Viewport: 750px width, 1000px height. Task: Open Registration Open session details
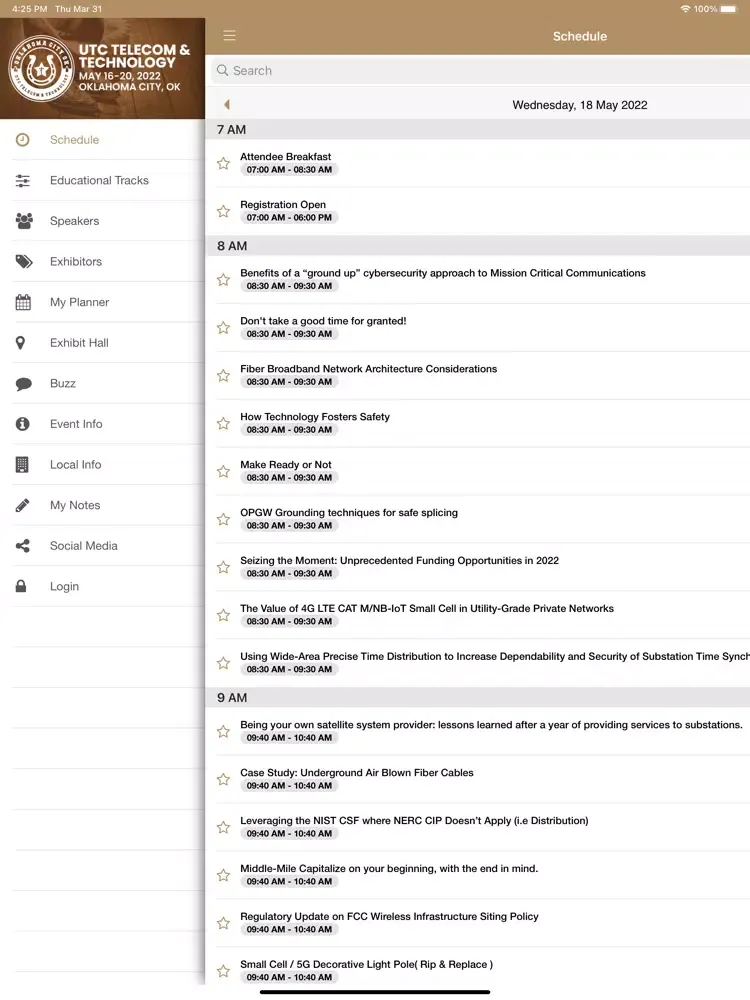click(x=478, y=211)
